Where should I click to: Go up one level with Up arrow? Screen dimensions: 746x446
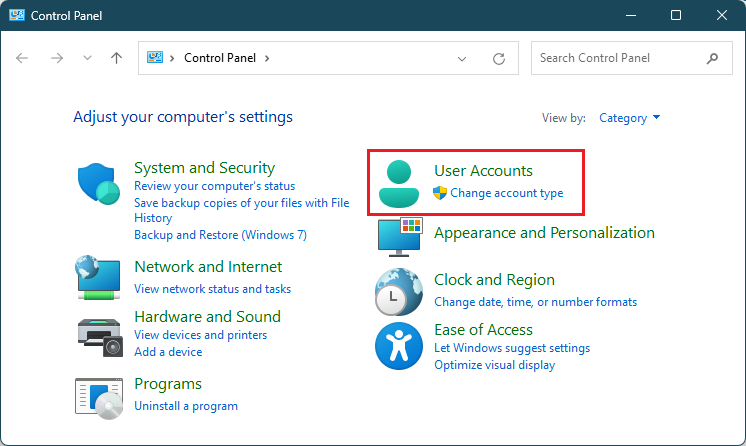116,58
